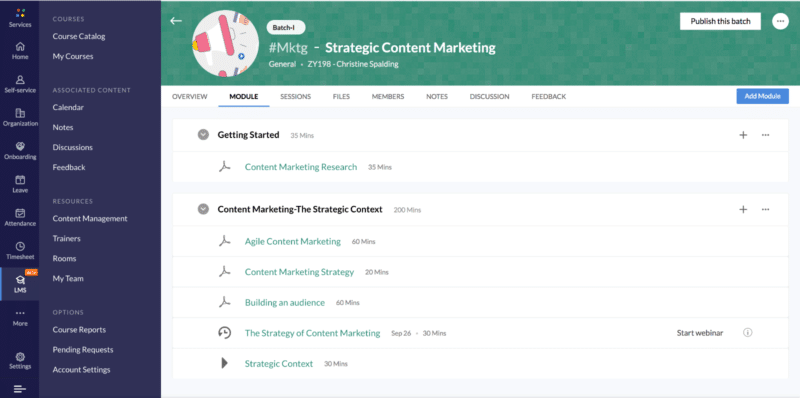Image resolution: width=800 pixels, height=398 pixels.
Task: Click the Add Module button
Action: (762, 96)
